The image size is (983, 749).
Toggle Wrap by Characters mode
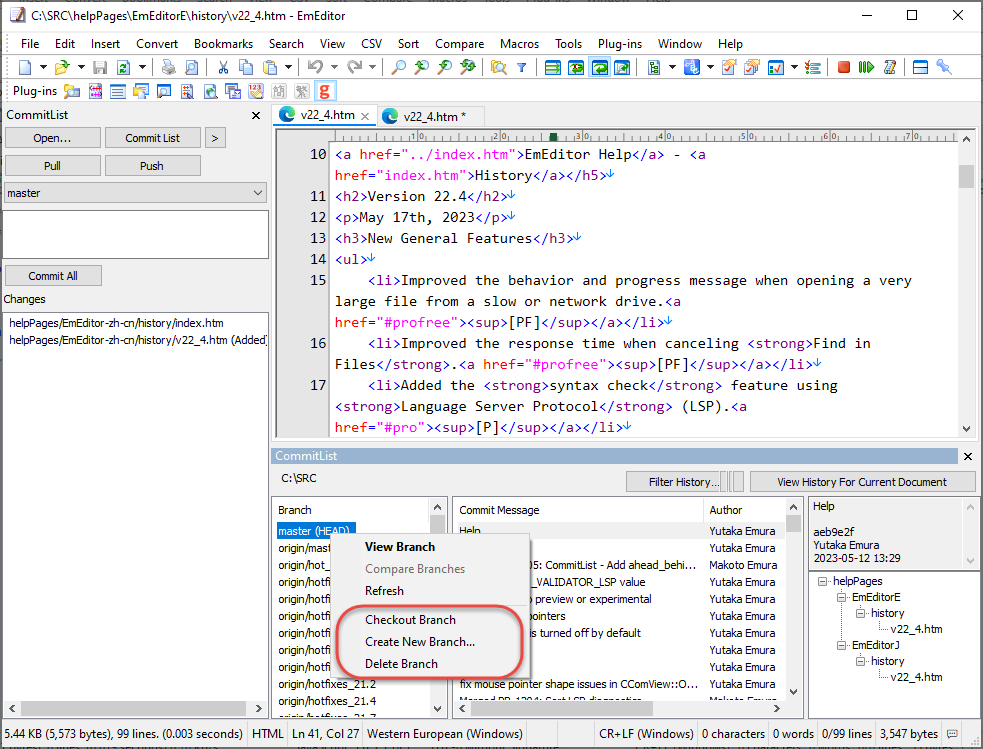click(x=576, y=67)
